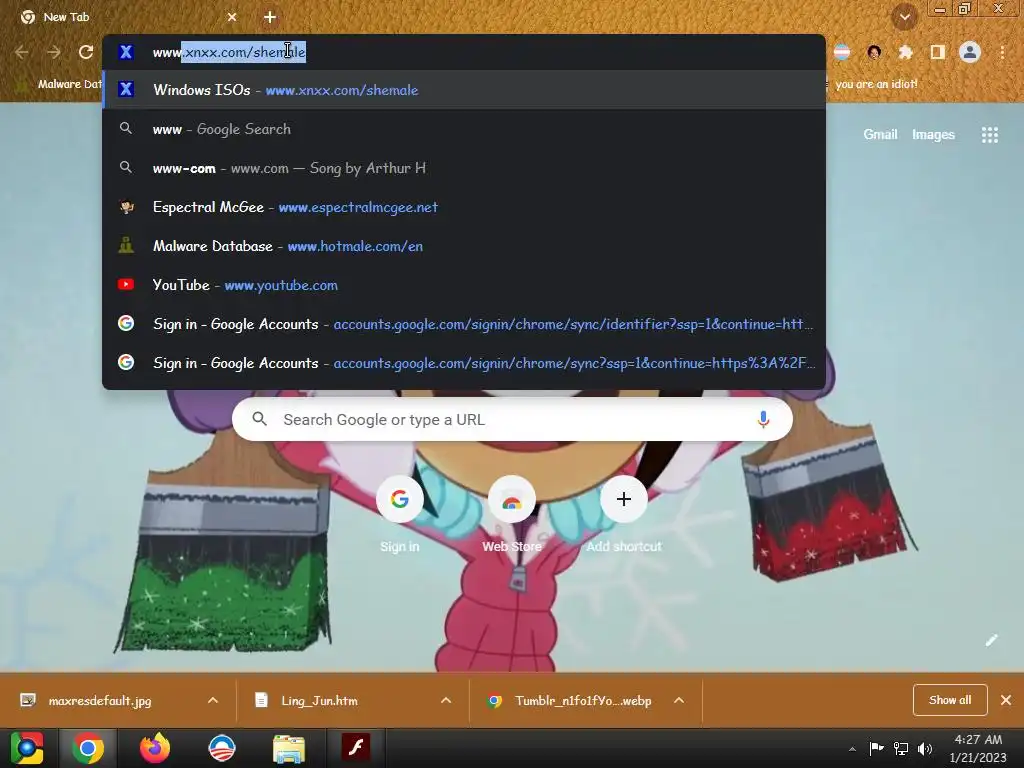
Task: Open Action Center flag tray icon
Action: (x=876, y=748)
